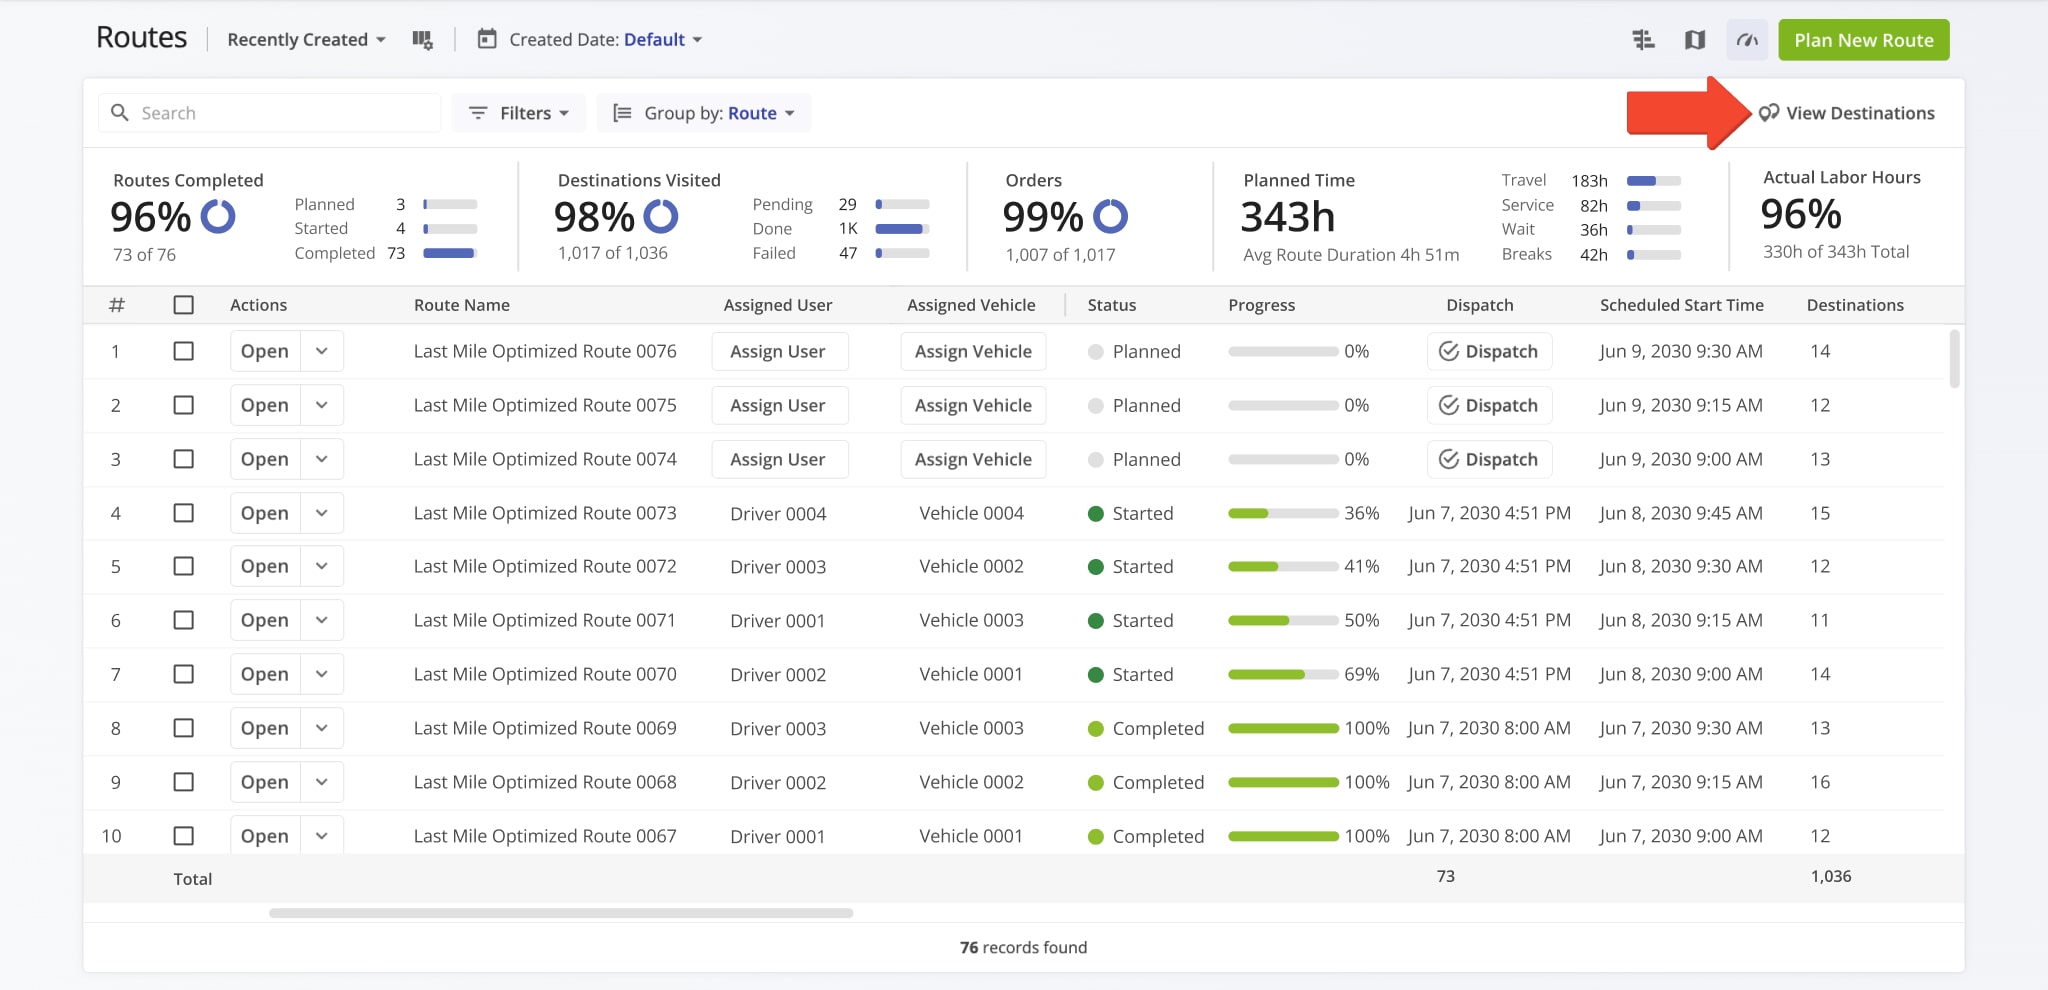Click the timeline view icon beside map
2048x990 pixels.
point(1643,39)
